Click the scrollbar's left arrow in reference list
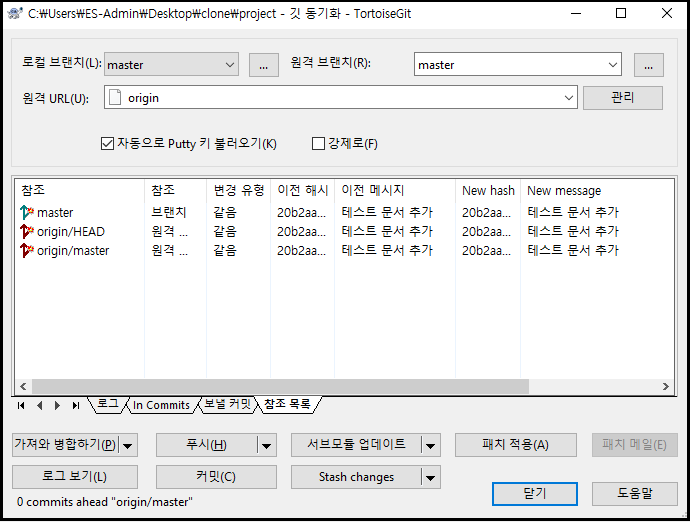Screen dimensions: 690x522 (23, 386)
